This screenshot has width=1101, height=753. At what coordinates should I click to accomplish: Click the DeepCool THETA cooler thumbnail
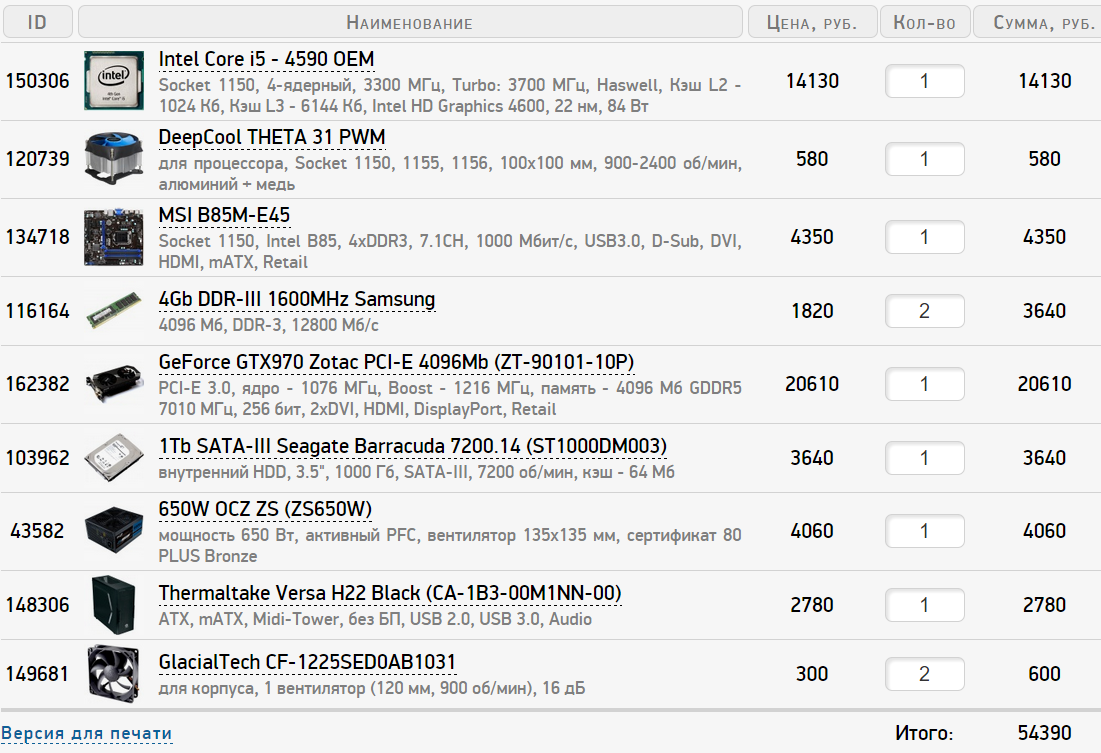(x=114, y=159)
